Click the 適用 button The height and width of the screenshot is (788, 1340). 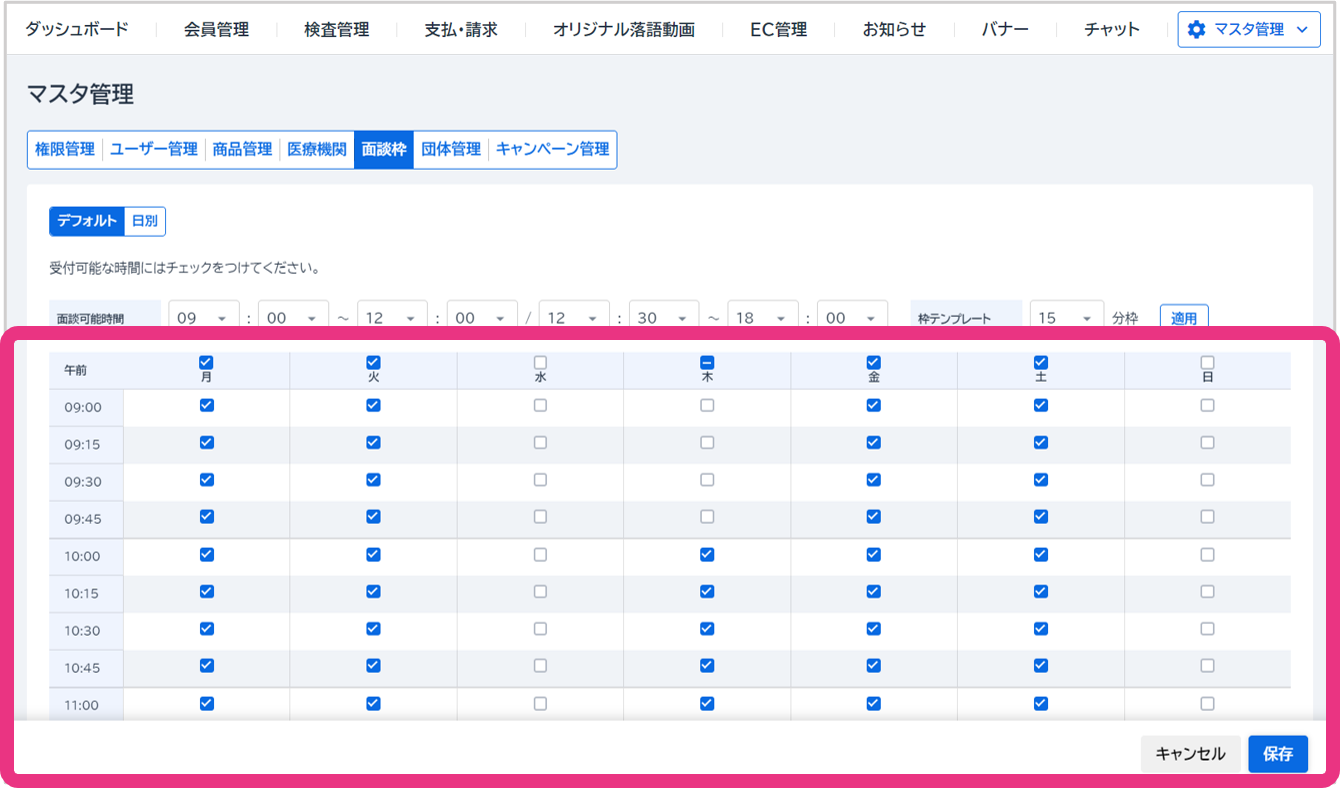(x=1184, y=318)
